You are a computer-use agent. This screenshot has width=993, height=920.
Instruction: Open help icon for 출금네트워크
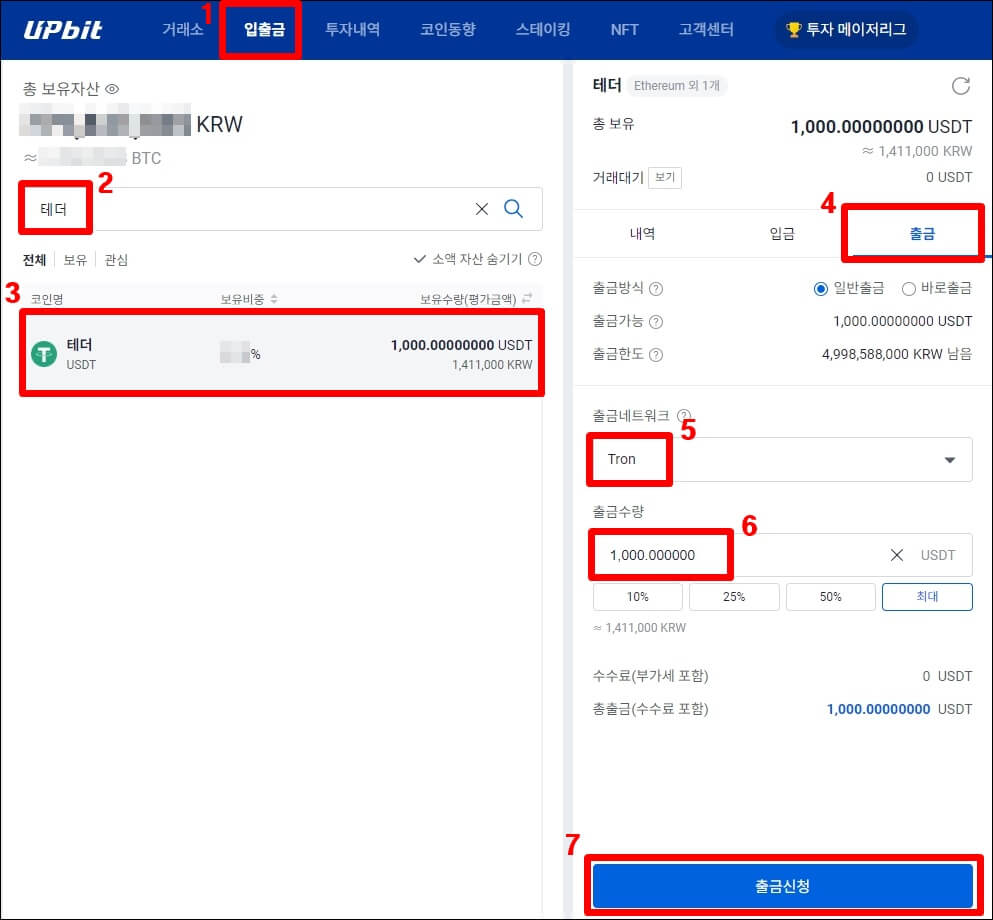click(x=683, y=416)
